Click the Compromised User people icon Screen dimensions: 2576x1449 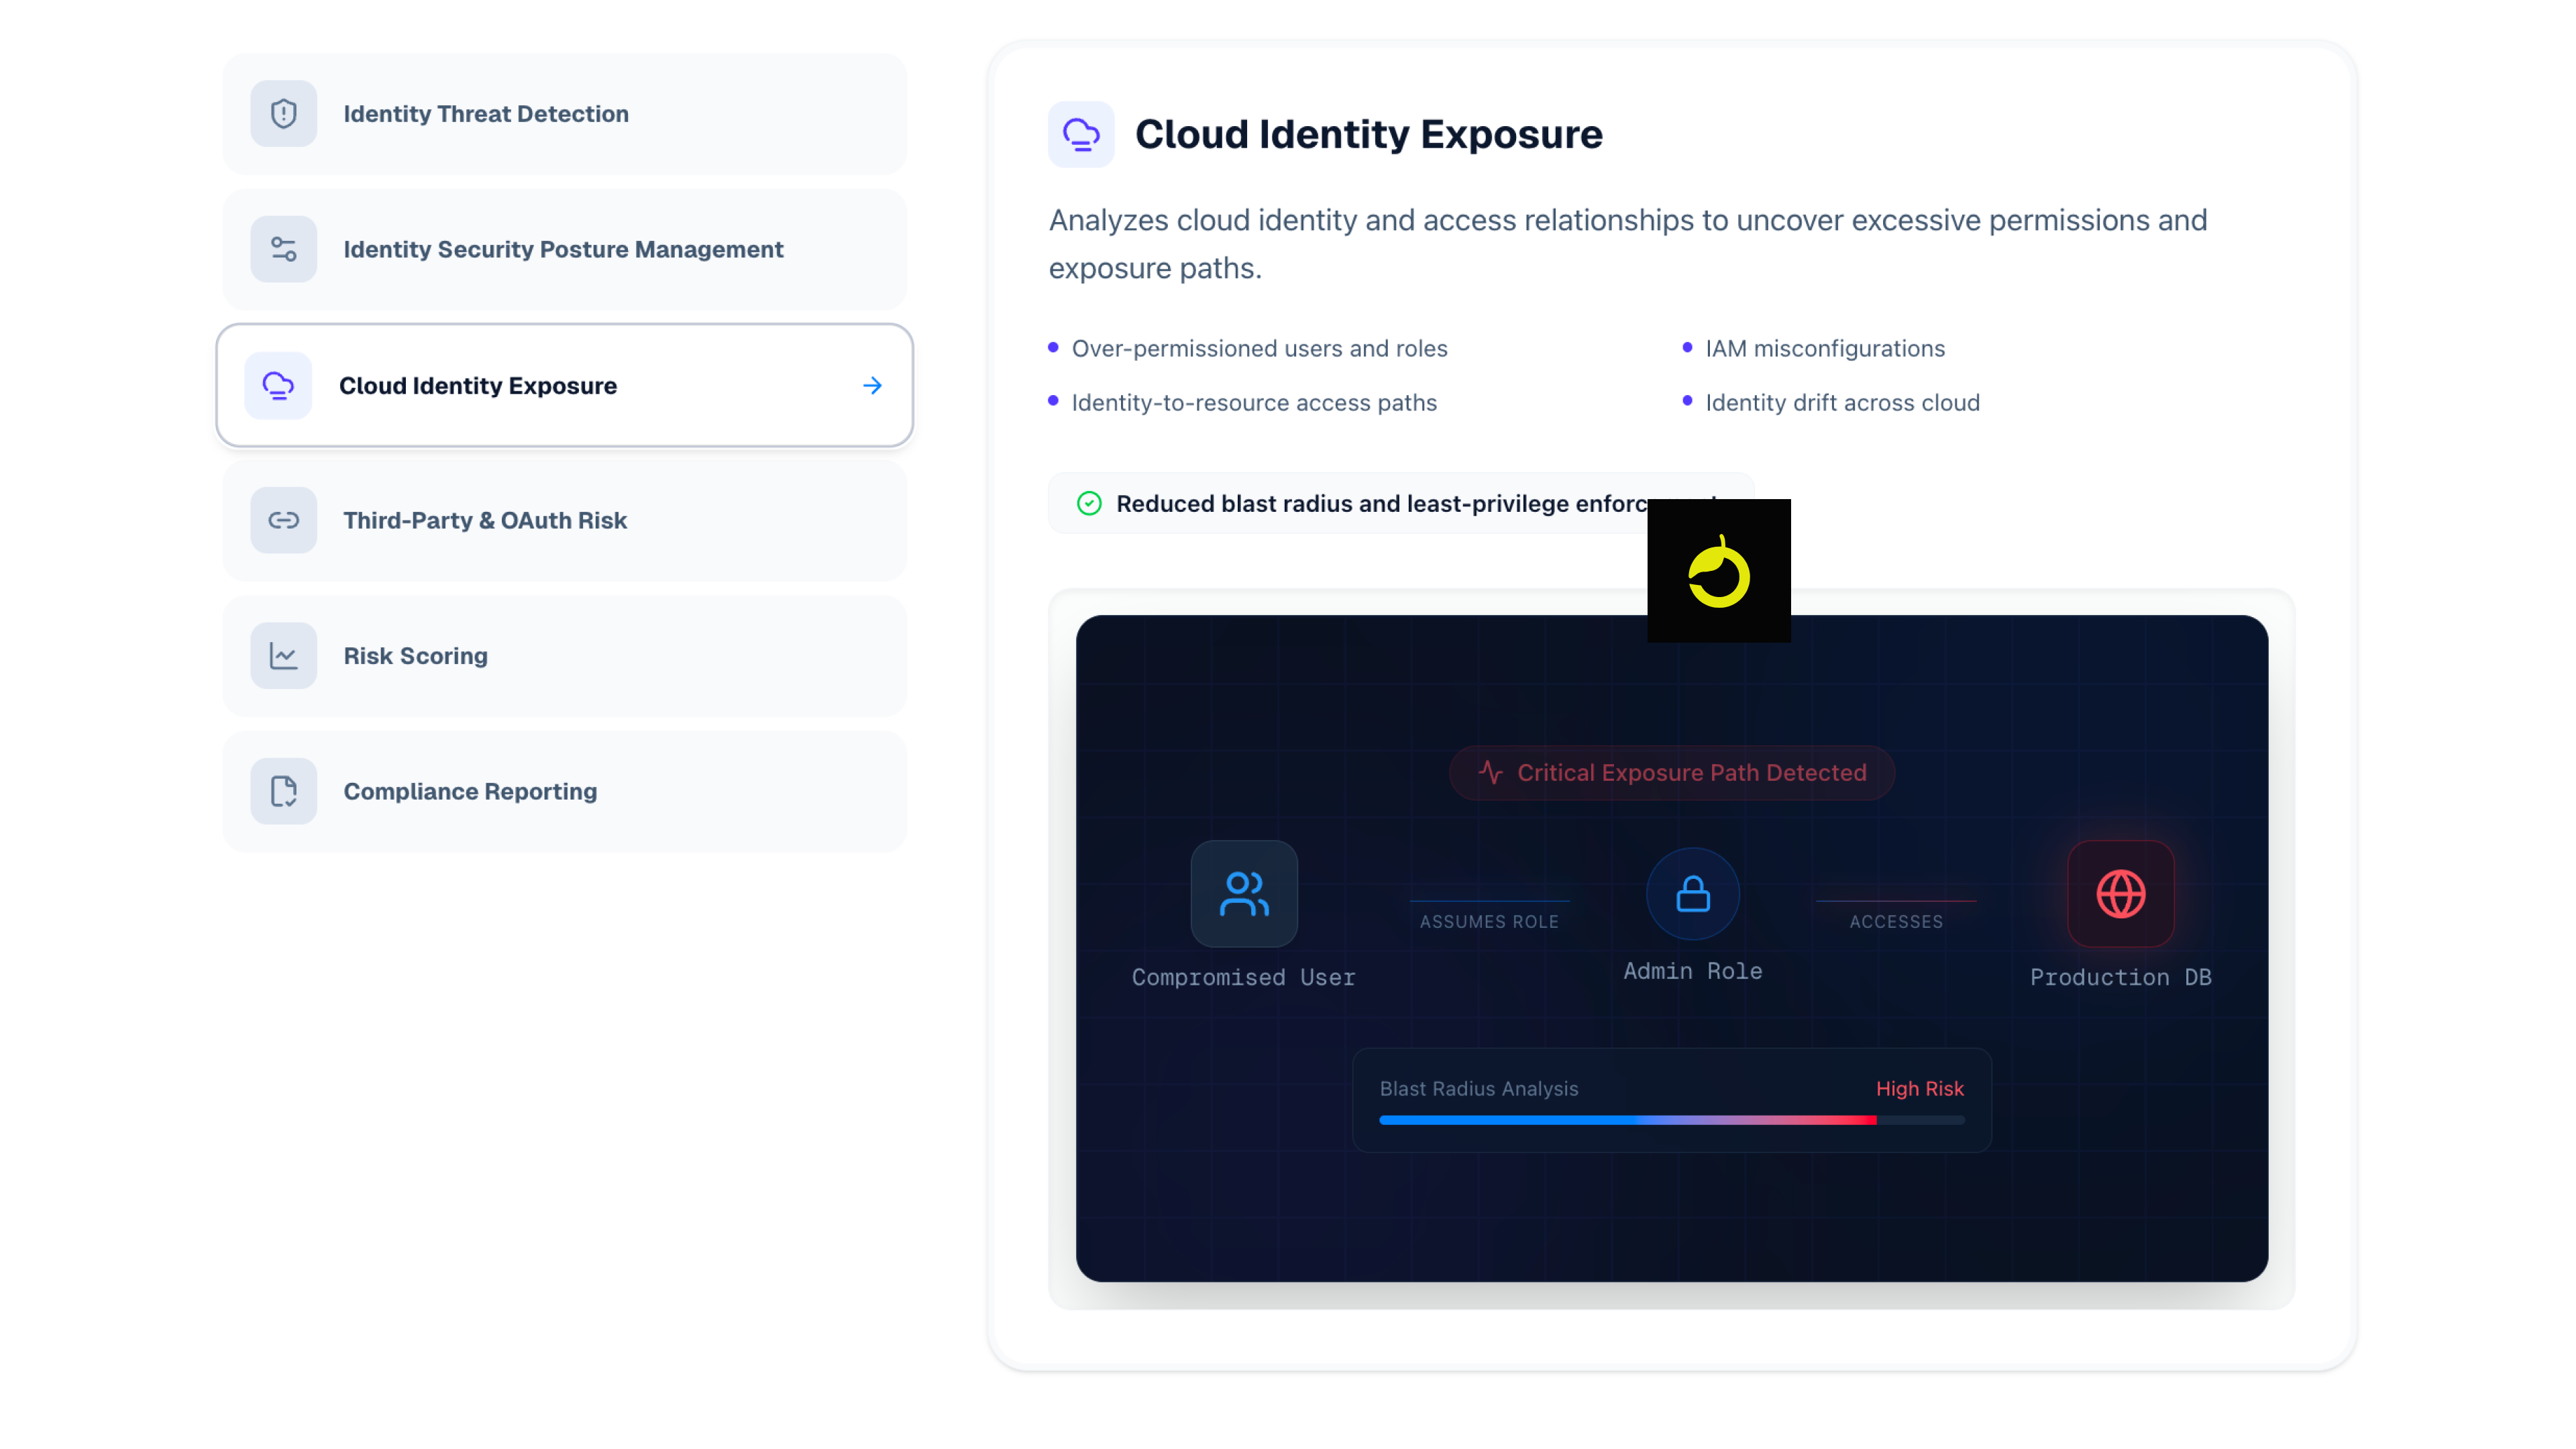pyautogui.click(x=1244, y=893)
